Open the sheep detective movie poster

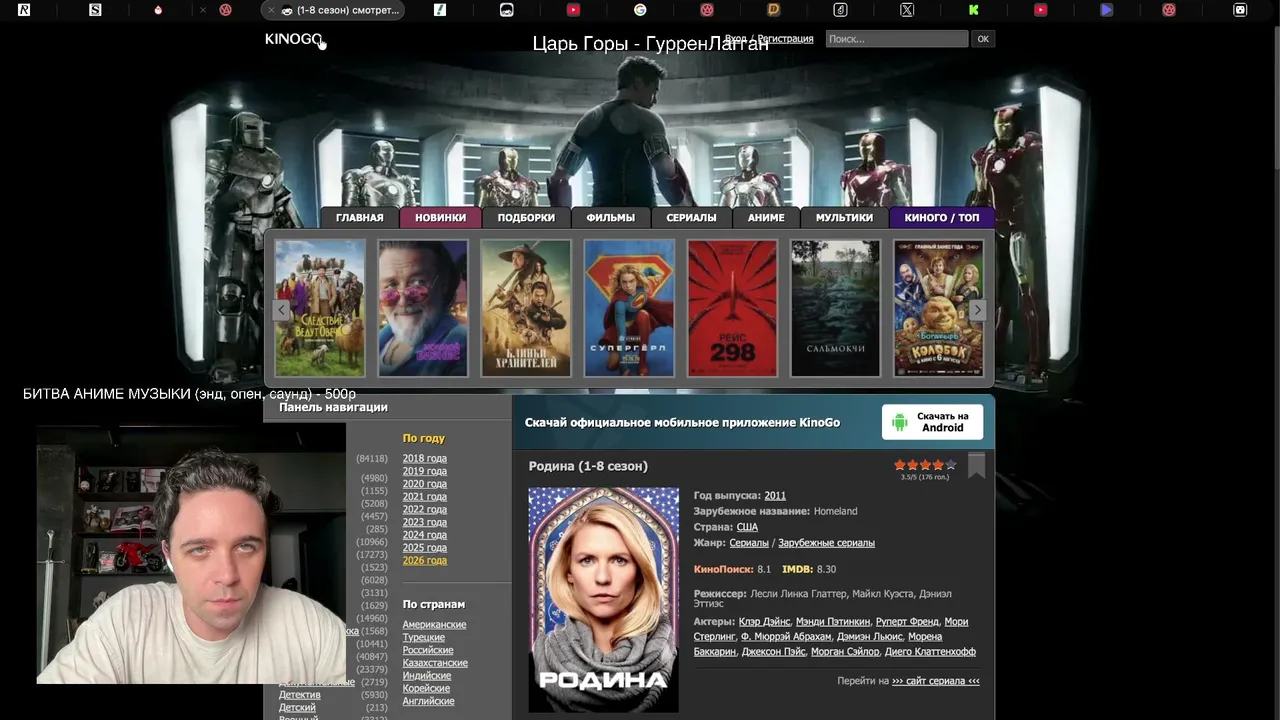coord(320,308)
